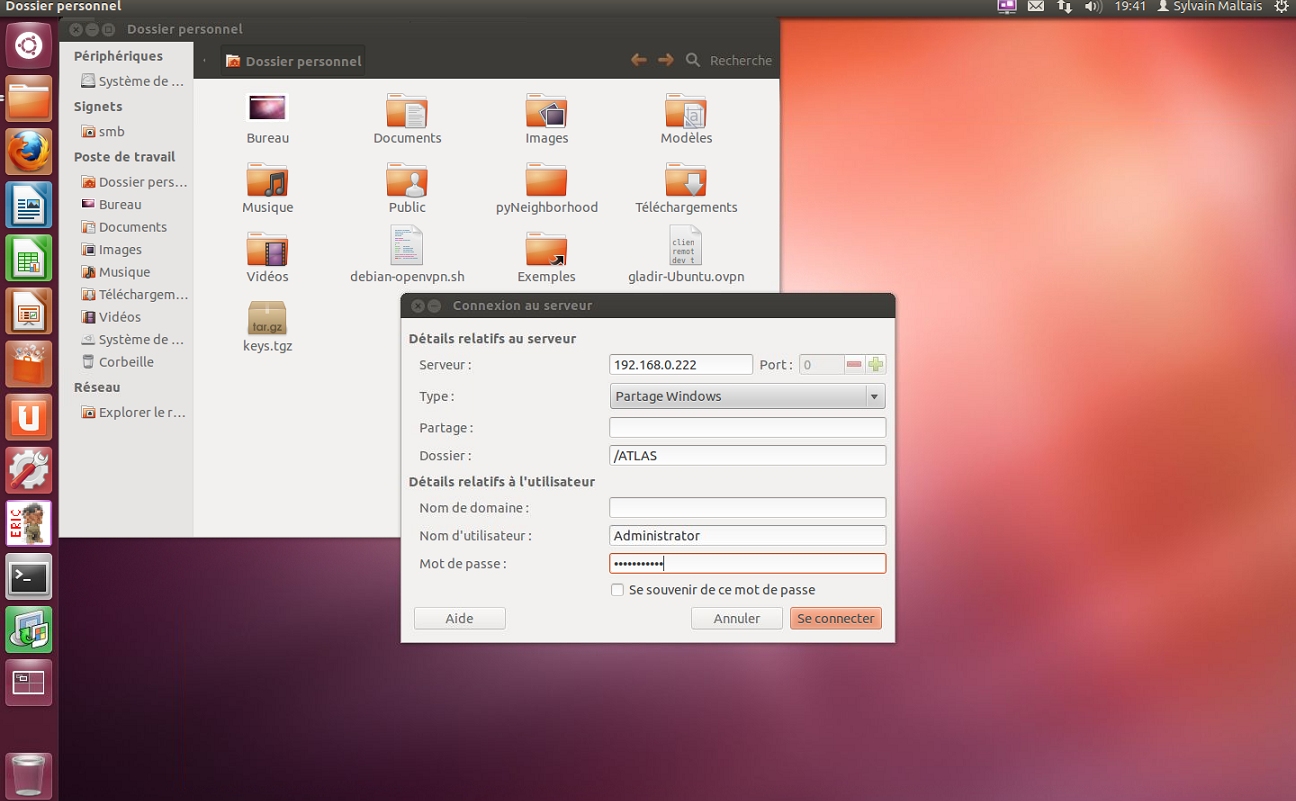The height and width of the screenshot is (801, 1296).
Task: Launch the Terminal from the dock
Action: [29, 577]
